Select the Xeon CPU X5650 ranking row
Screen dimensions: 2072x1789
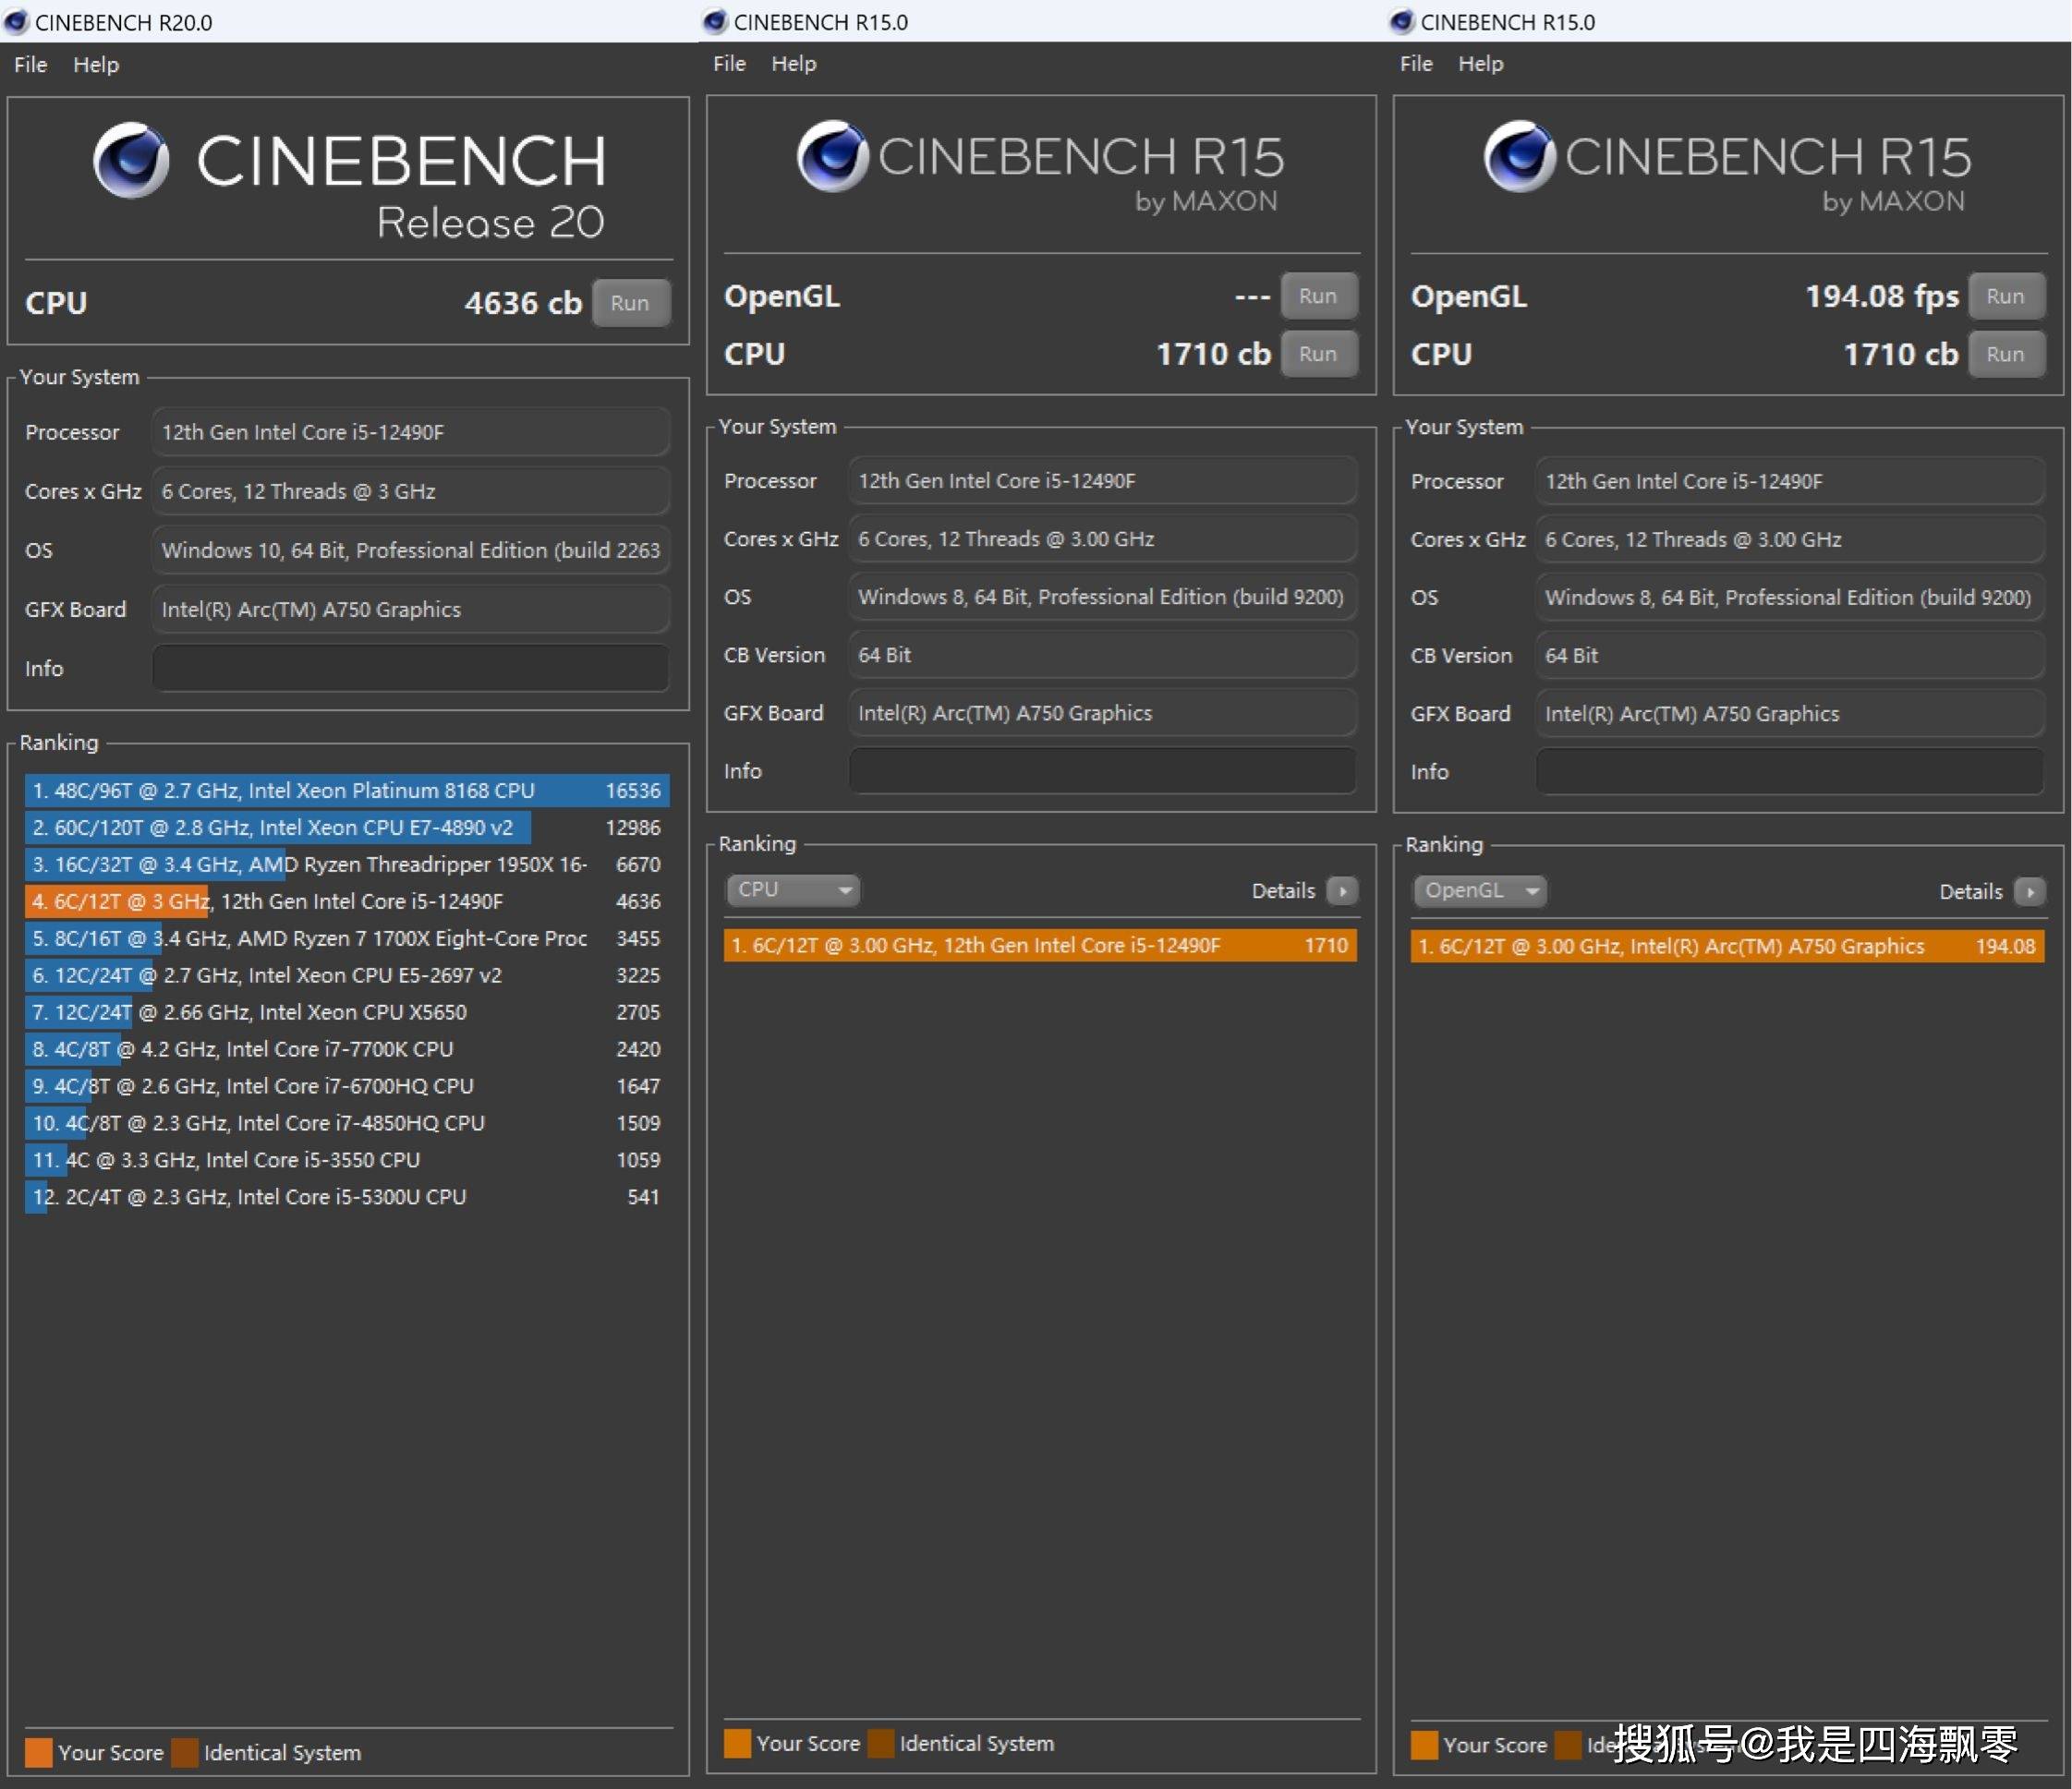pyautogui.click(x=347, y=1013)
